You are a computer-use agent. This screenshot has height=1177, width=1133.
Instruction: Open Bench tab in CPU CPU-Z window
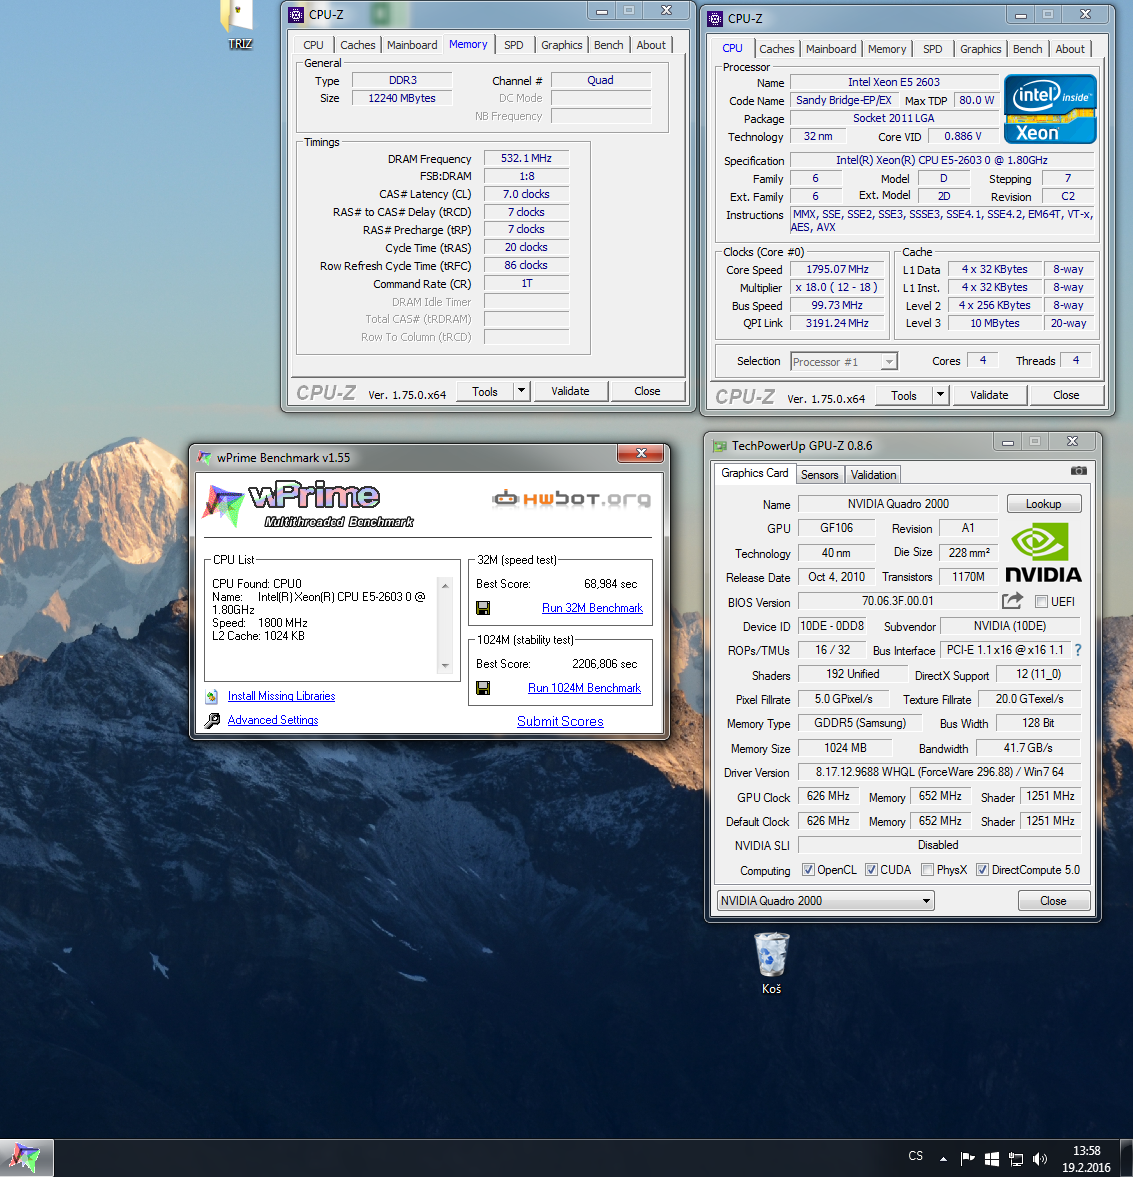(x=1027, y=49)
